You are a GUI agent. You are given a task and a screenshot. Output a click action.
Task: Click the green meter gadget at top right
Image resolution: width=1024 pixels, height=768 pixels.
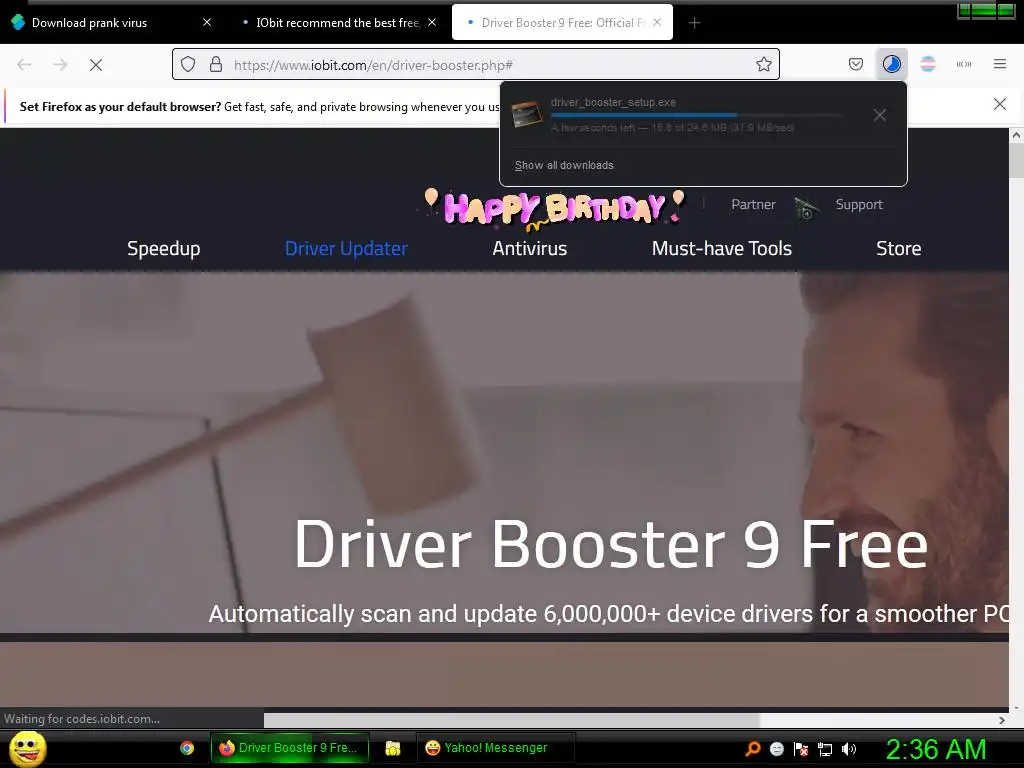(985, 10)
